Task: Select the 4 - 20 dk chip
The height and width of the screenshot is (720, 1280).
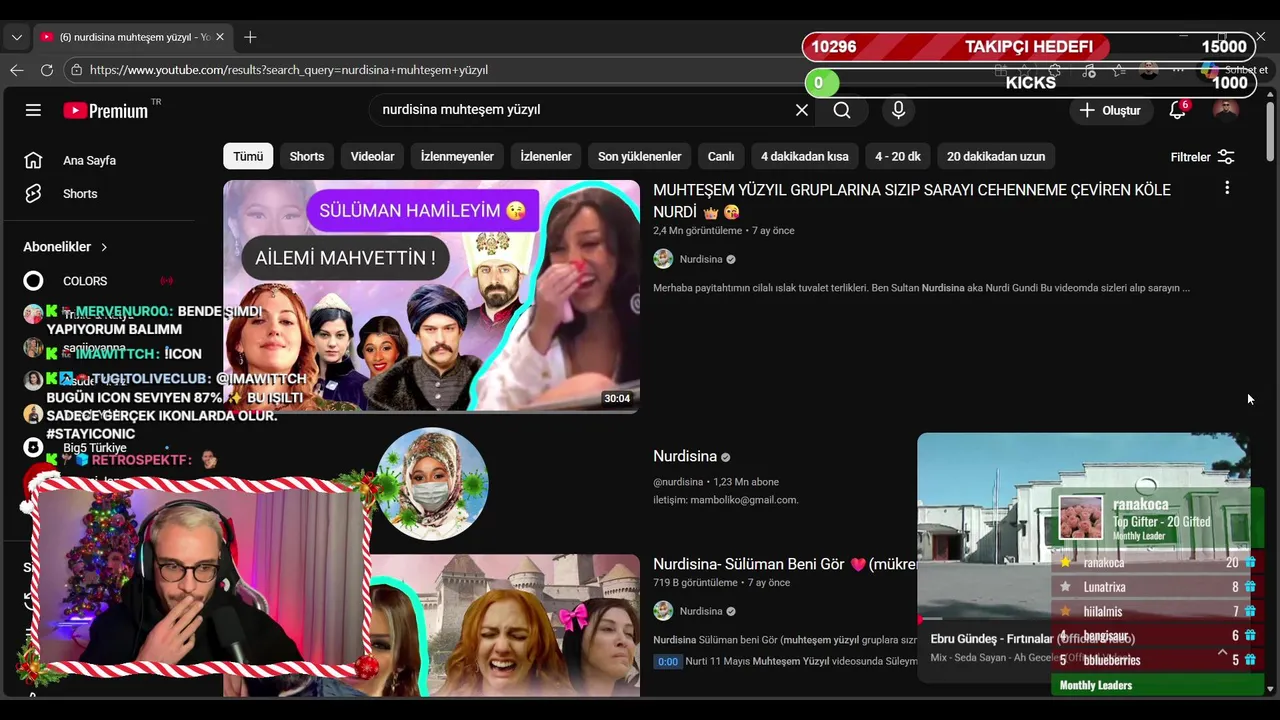Action: tap(898, 156)
